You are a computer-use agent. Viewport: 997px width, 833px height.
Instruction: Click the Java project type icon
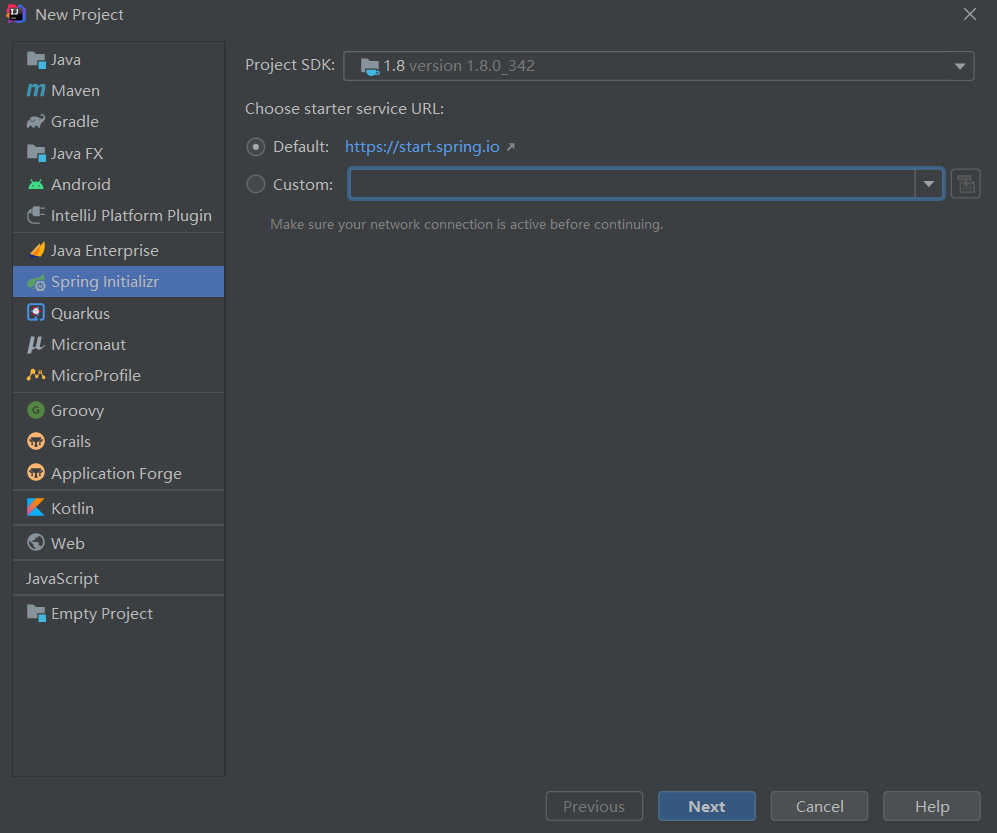click(36, 60)
